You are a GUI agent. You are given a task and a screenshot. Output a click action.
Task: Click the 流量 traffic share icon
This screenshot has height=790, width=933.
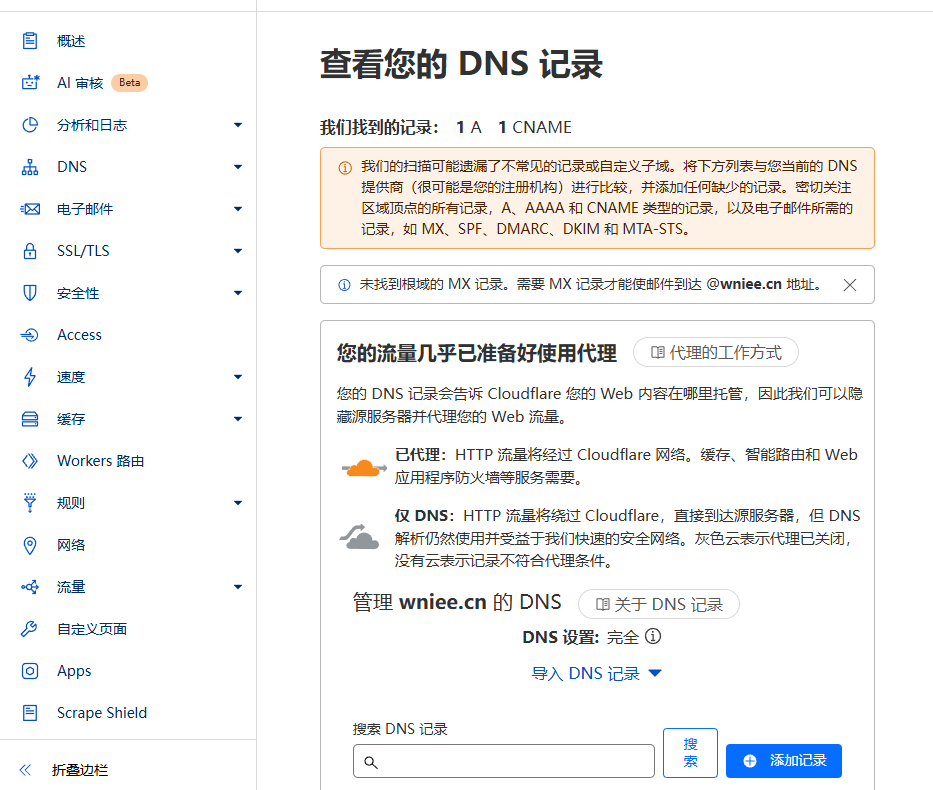30,587
